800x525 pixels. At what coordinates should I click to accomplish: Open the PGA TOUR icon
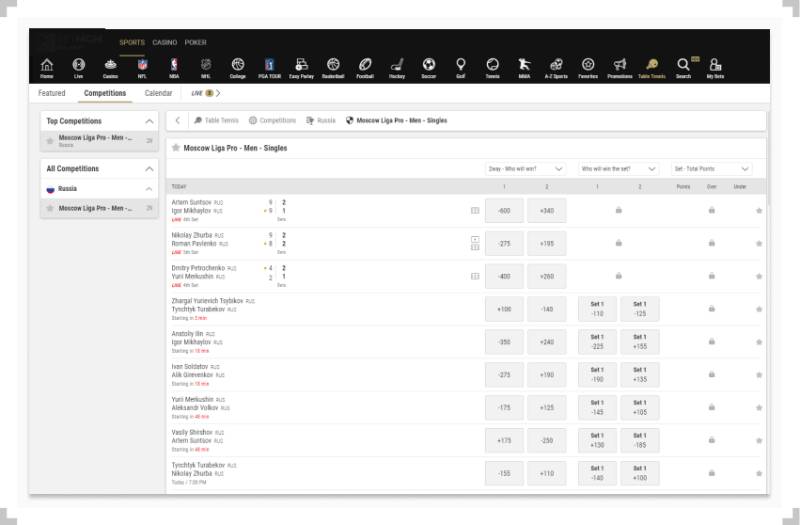[269, 68]
